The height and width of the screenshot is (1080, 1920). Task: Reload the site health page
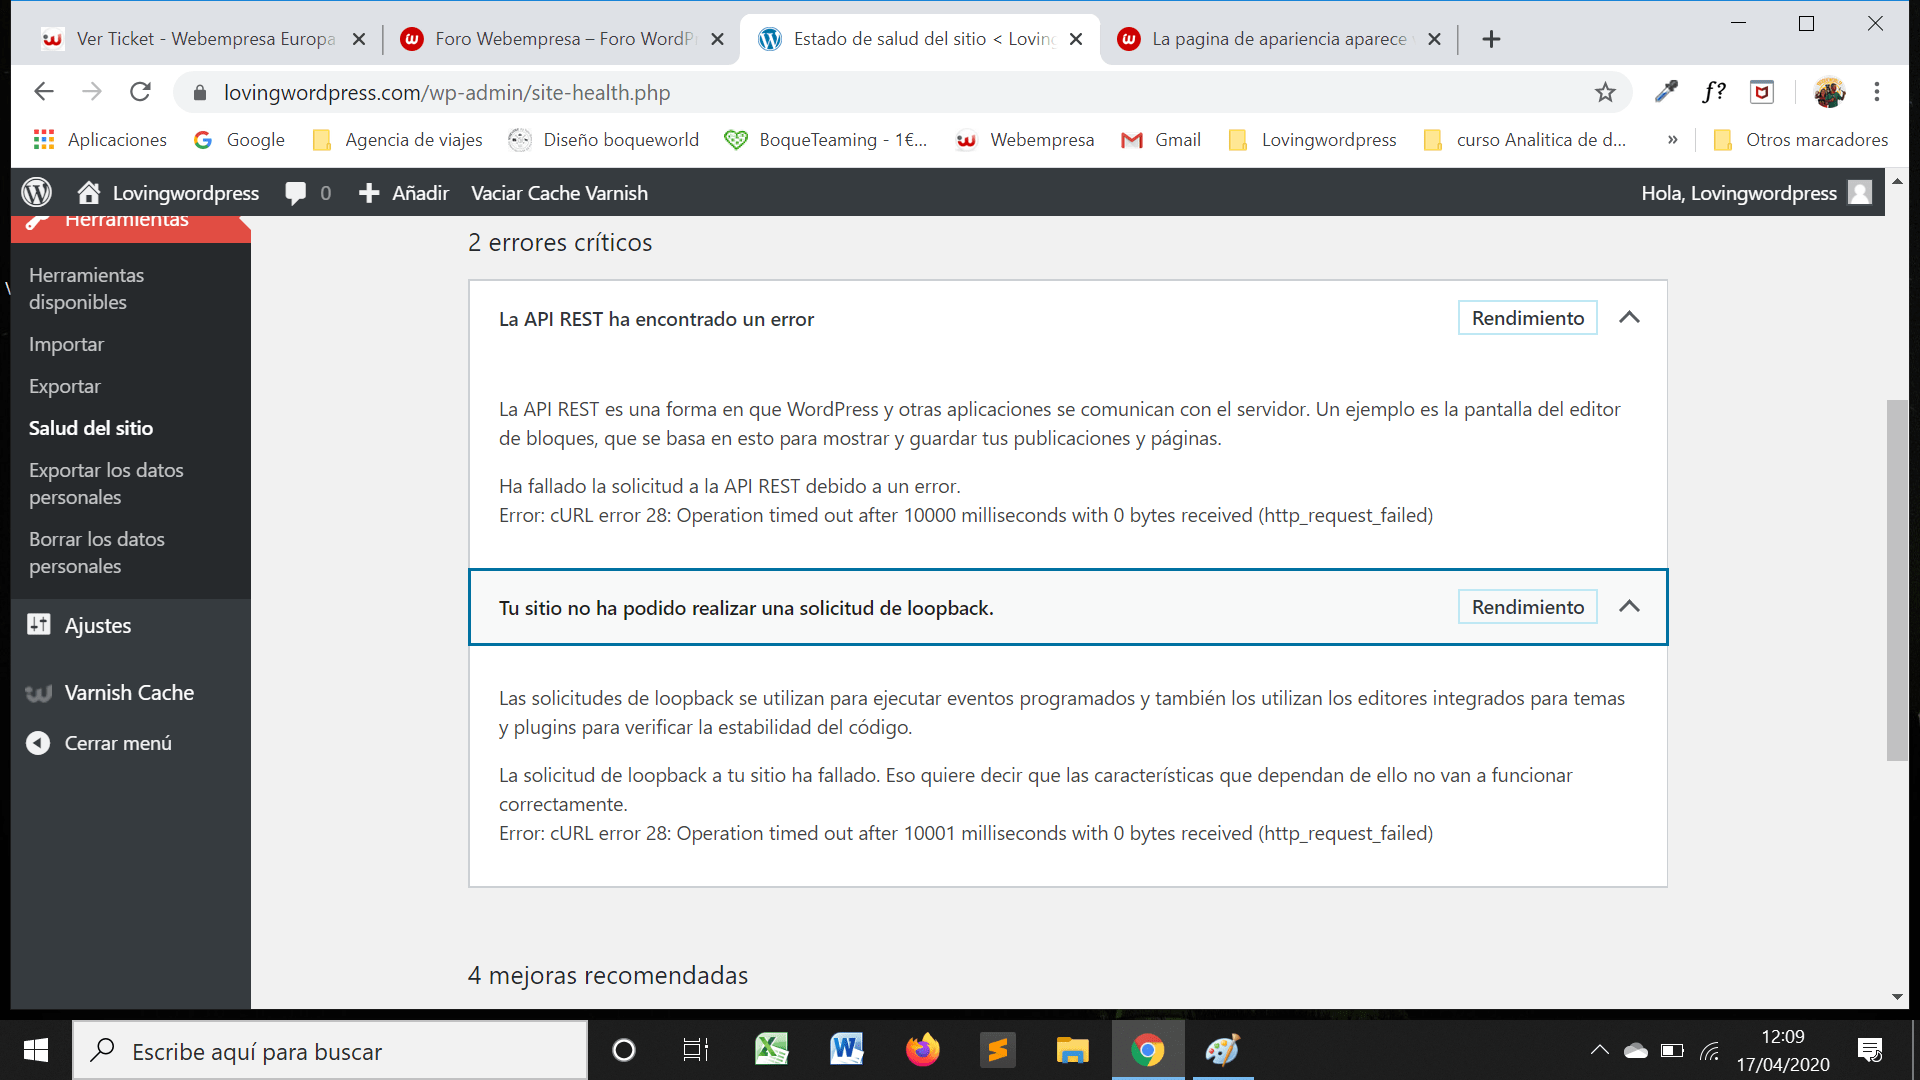140,92
